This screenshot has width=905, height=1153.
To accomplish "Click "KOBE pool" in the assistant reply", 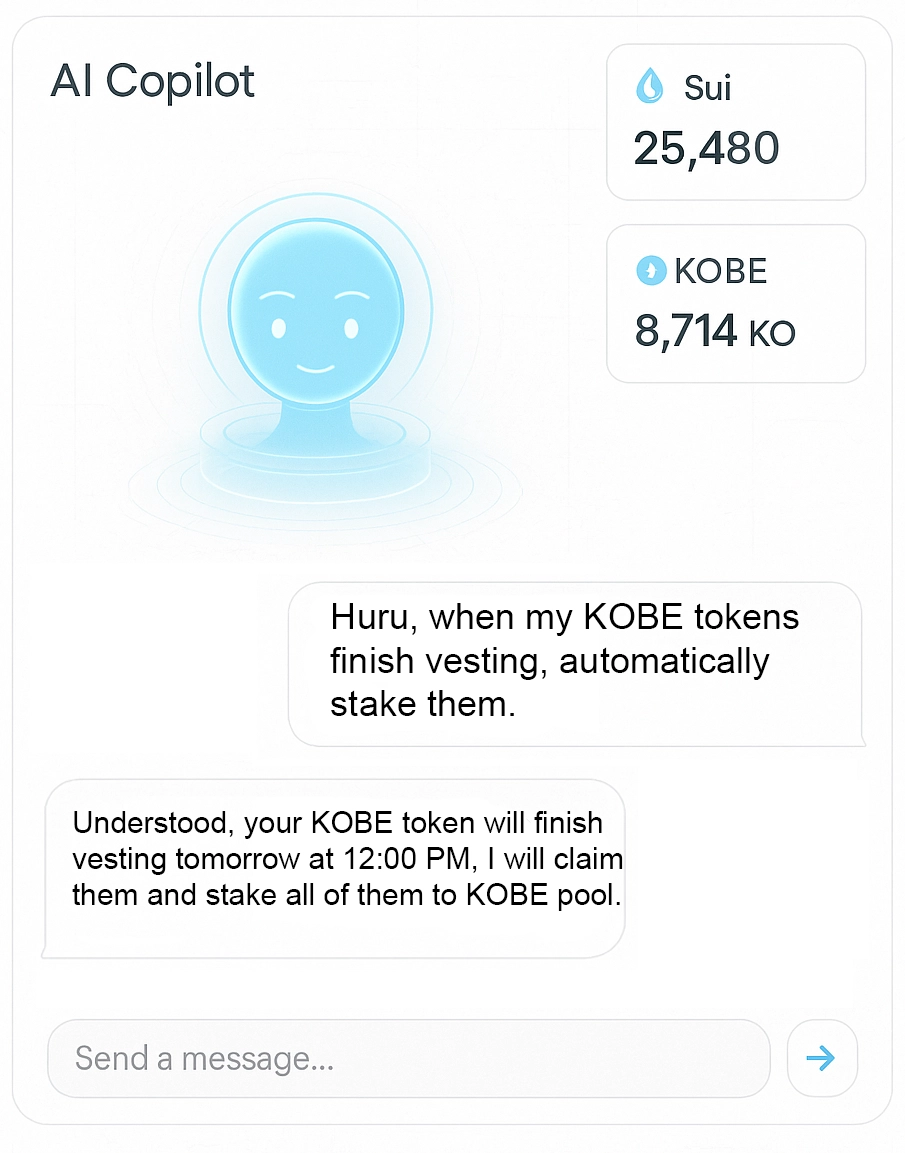I will (x=542, y=895).
